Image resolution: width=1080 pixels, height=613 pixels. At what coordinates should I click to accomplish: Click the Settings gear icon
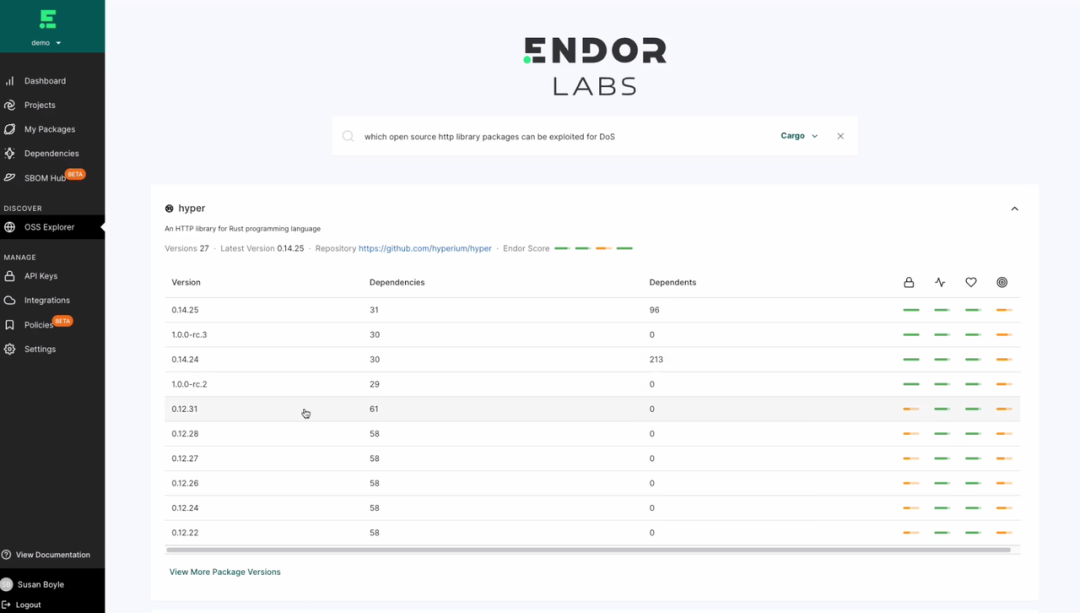click(x=10, y=349)
